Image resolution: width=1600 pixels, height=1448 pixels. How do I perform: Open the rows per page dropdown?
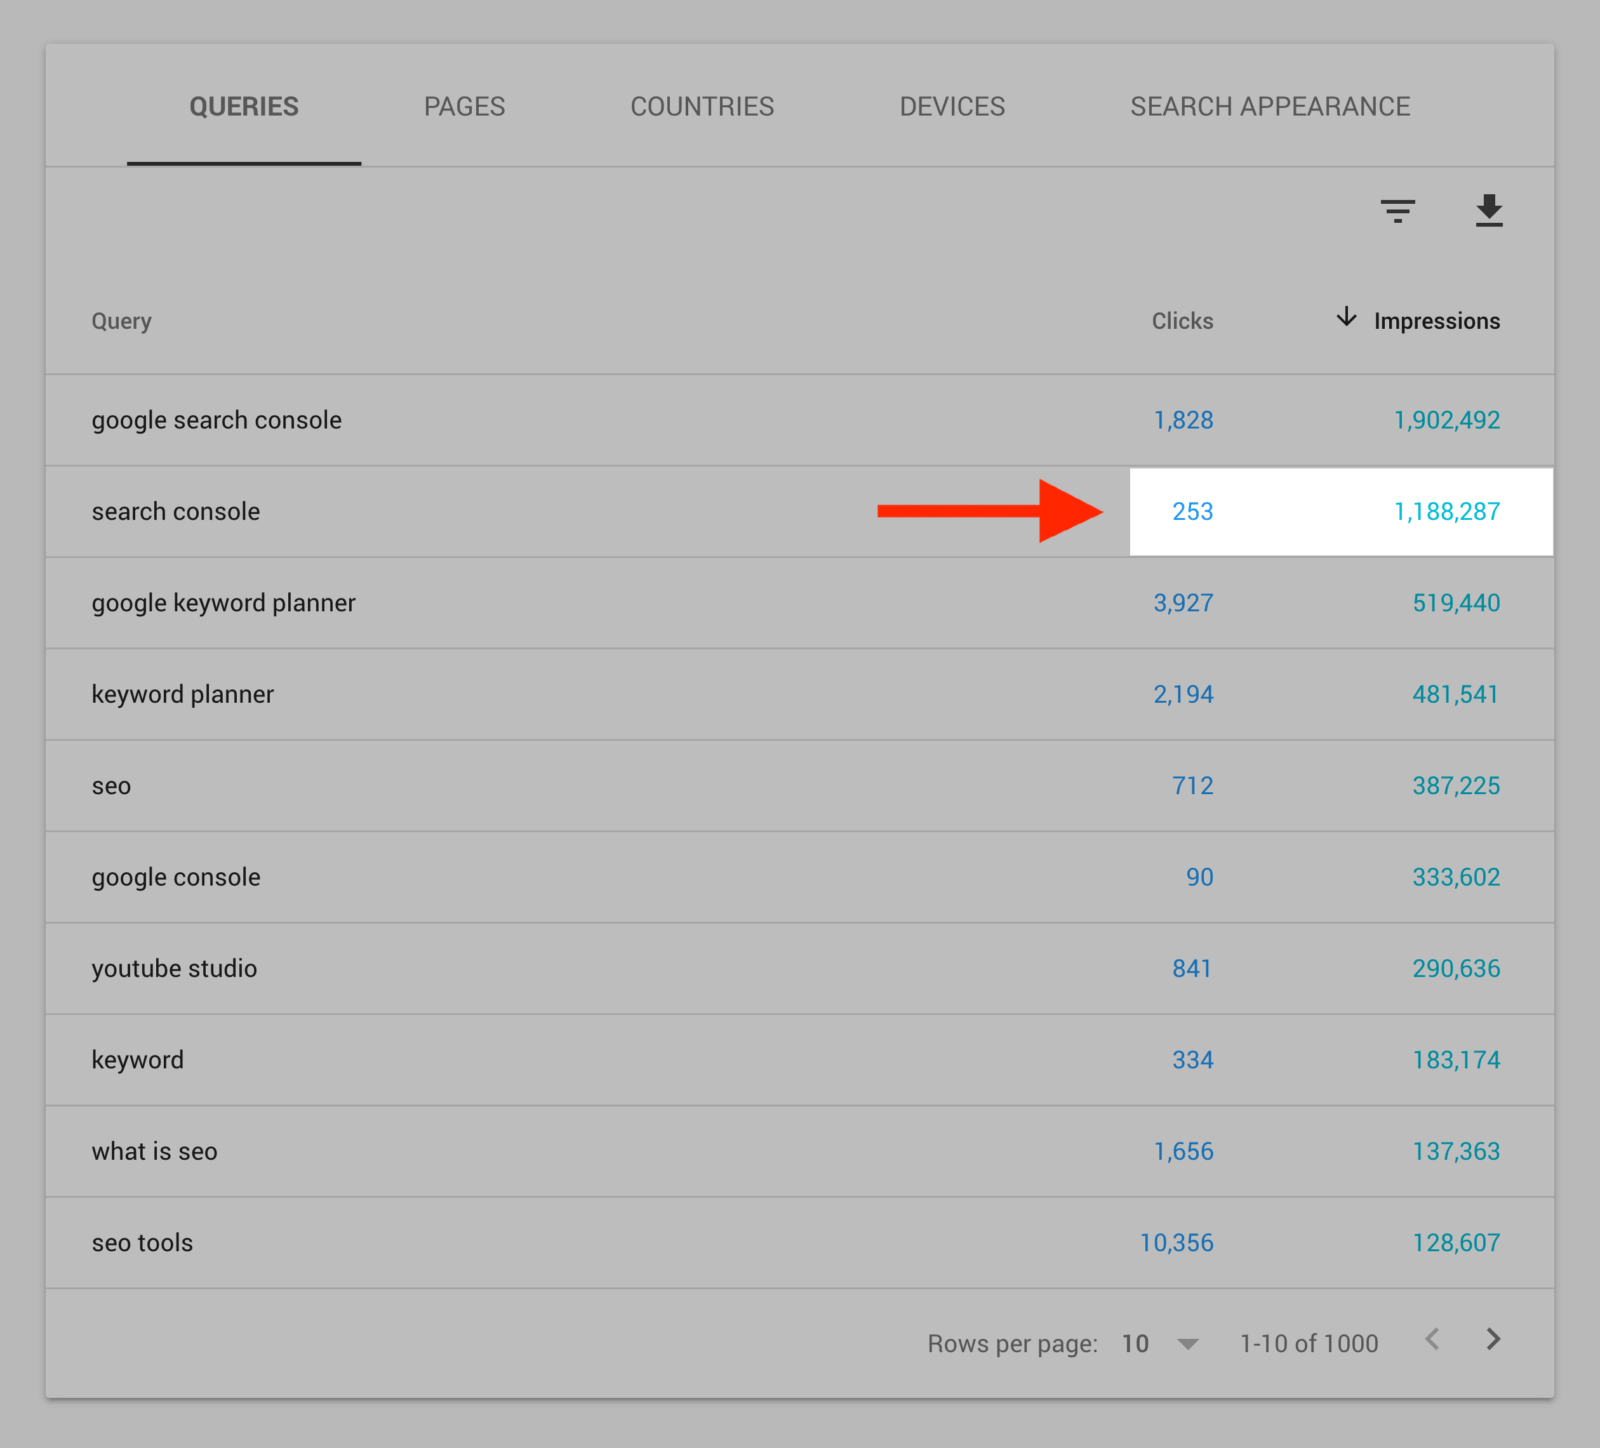1160,1343
